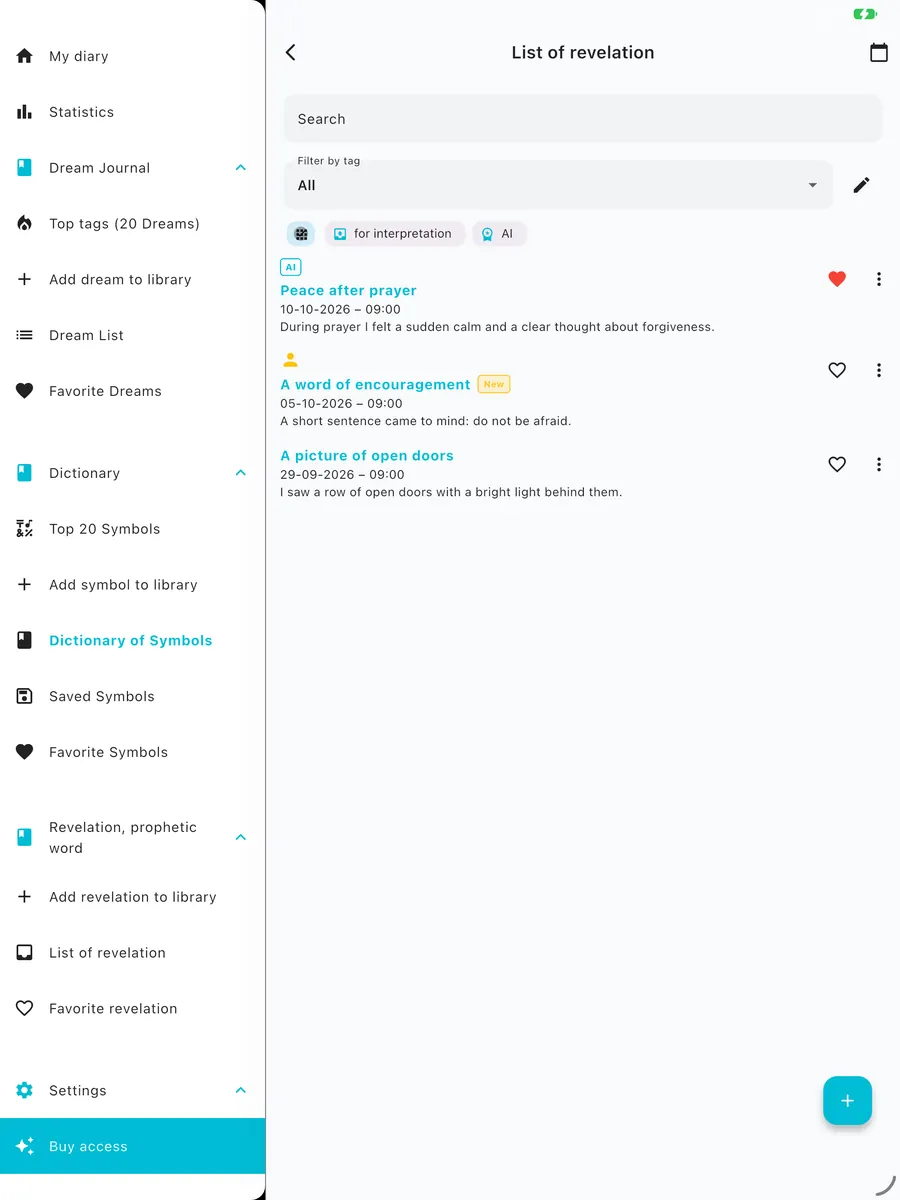
Task: Toggle the AI tag chip
Action: pos(499,234)
